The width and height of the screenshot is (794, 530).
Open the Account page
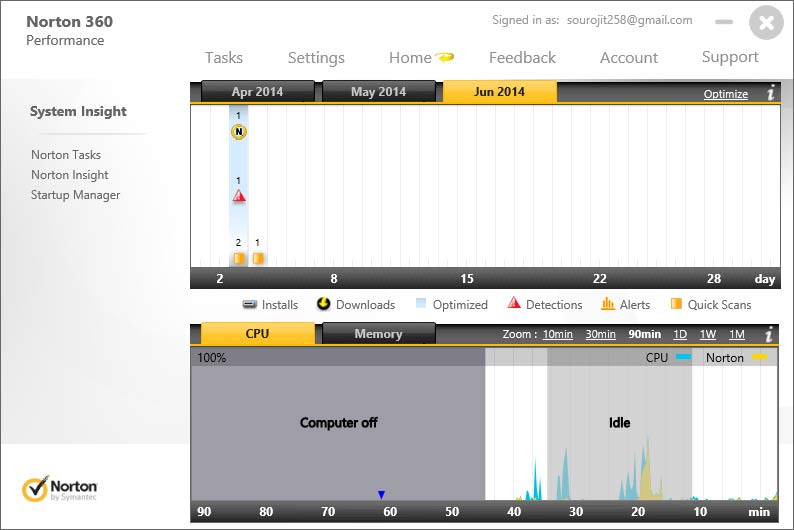[629, 58]
